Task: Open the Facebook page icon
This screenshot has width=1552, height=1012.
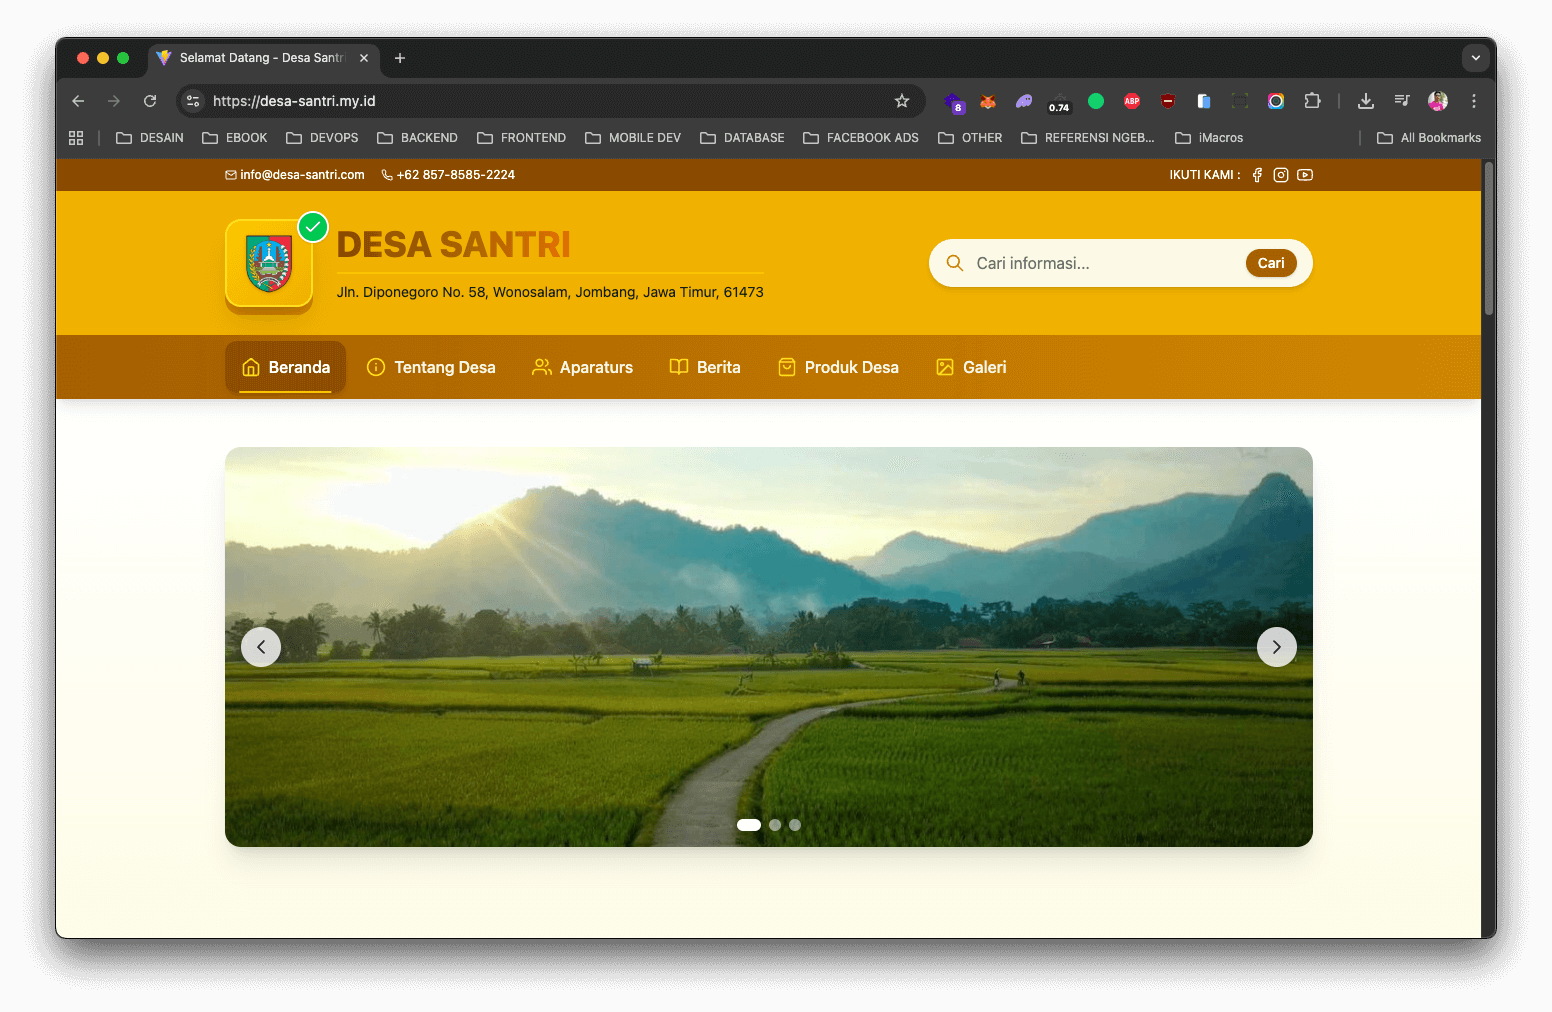Action: pyautogui.click(x=1257, y=175)
